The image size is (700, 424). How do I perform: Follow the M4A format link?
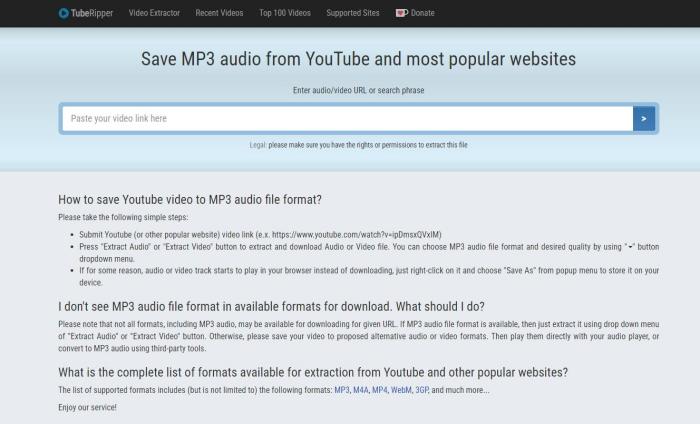click(x=361, y=390)
